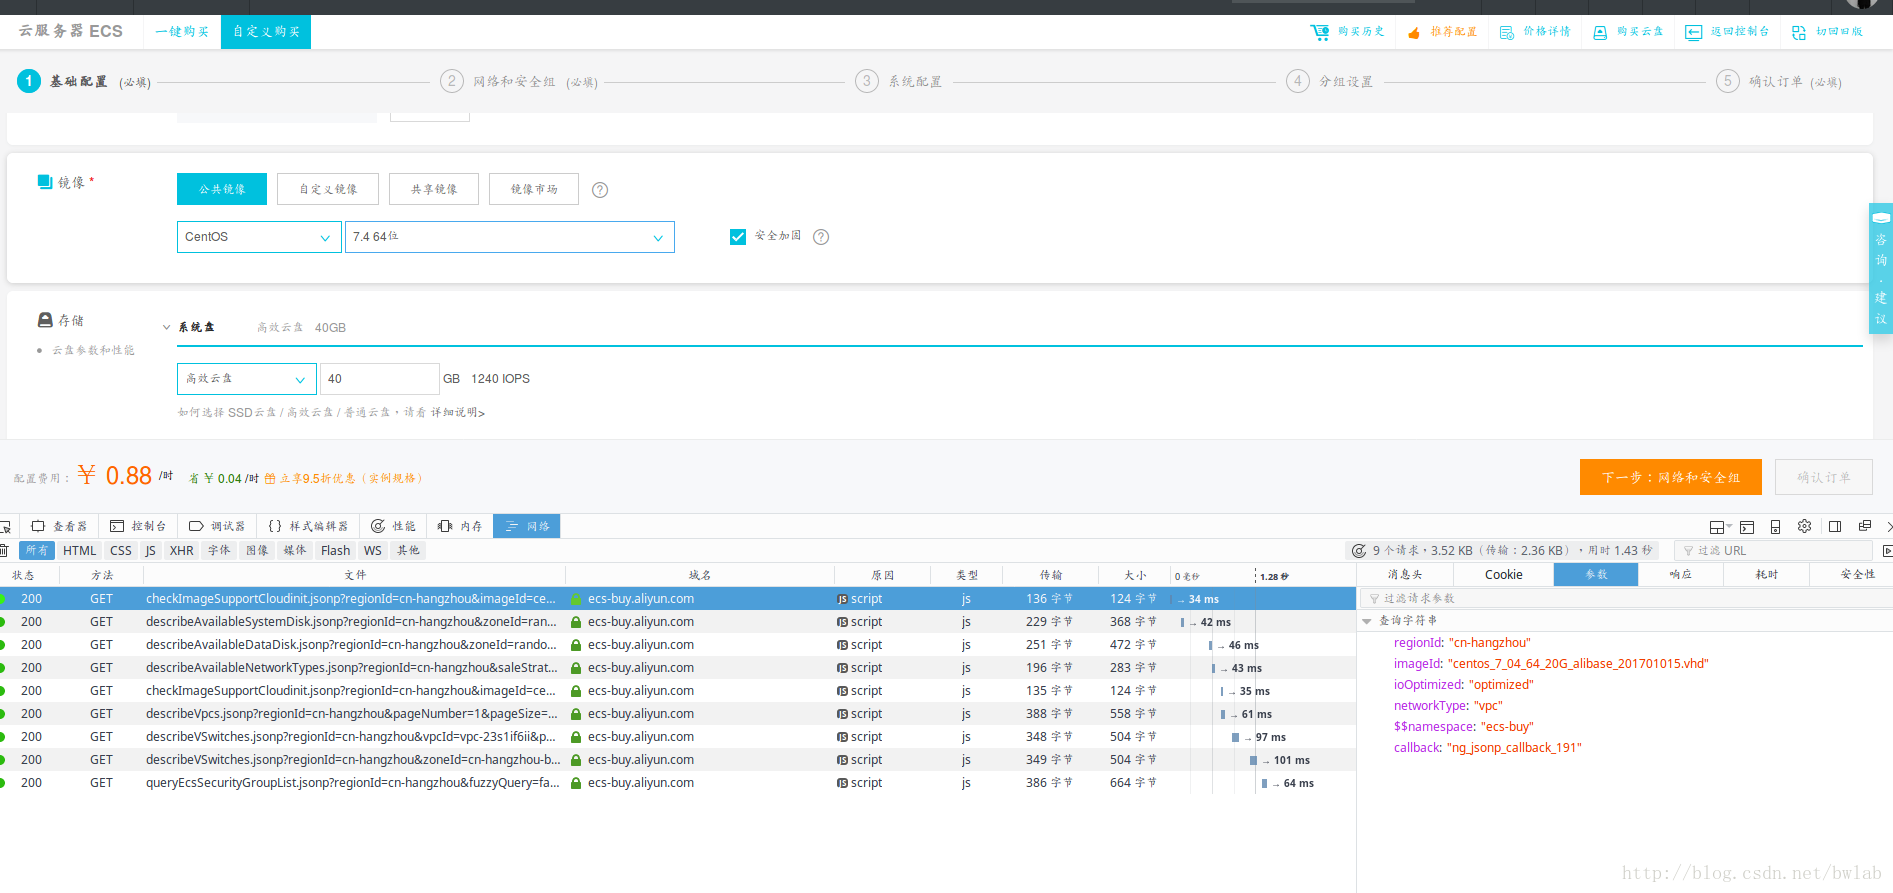Toggle the 图像 request filter
The width and height of the screenshot is (1893, 893).
(257, 551)
